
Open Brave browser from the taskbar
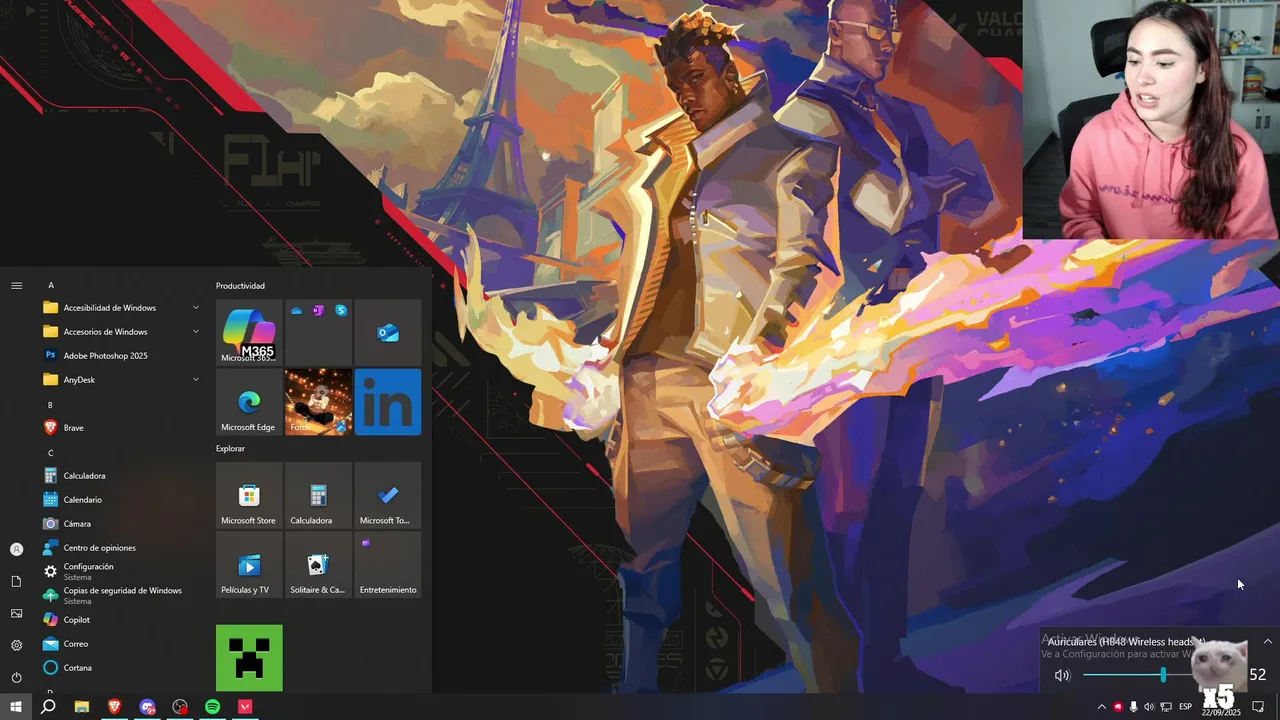coord(114,707)
